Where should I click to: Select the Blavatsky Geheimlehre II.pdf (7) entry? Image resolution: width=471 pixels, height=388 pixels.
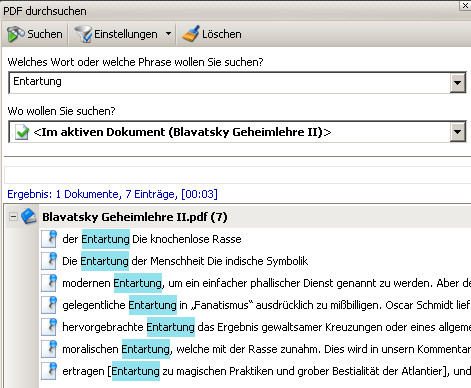point(135,217)
